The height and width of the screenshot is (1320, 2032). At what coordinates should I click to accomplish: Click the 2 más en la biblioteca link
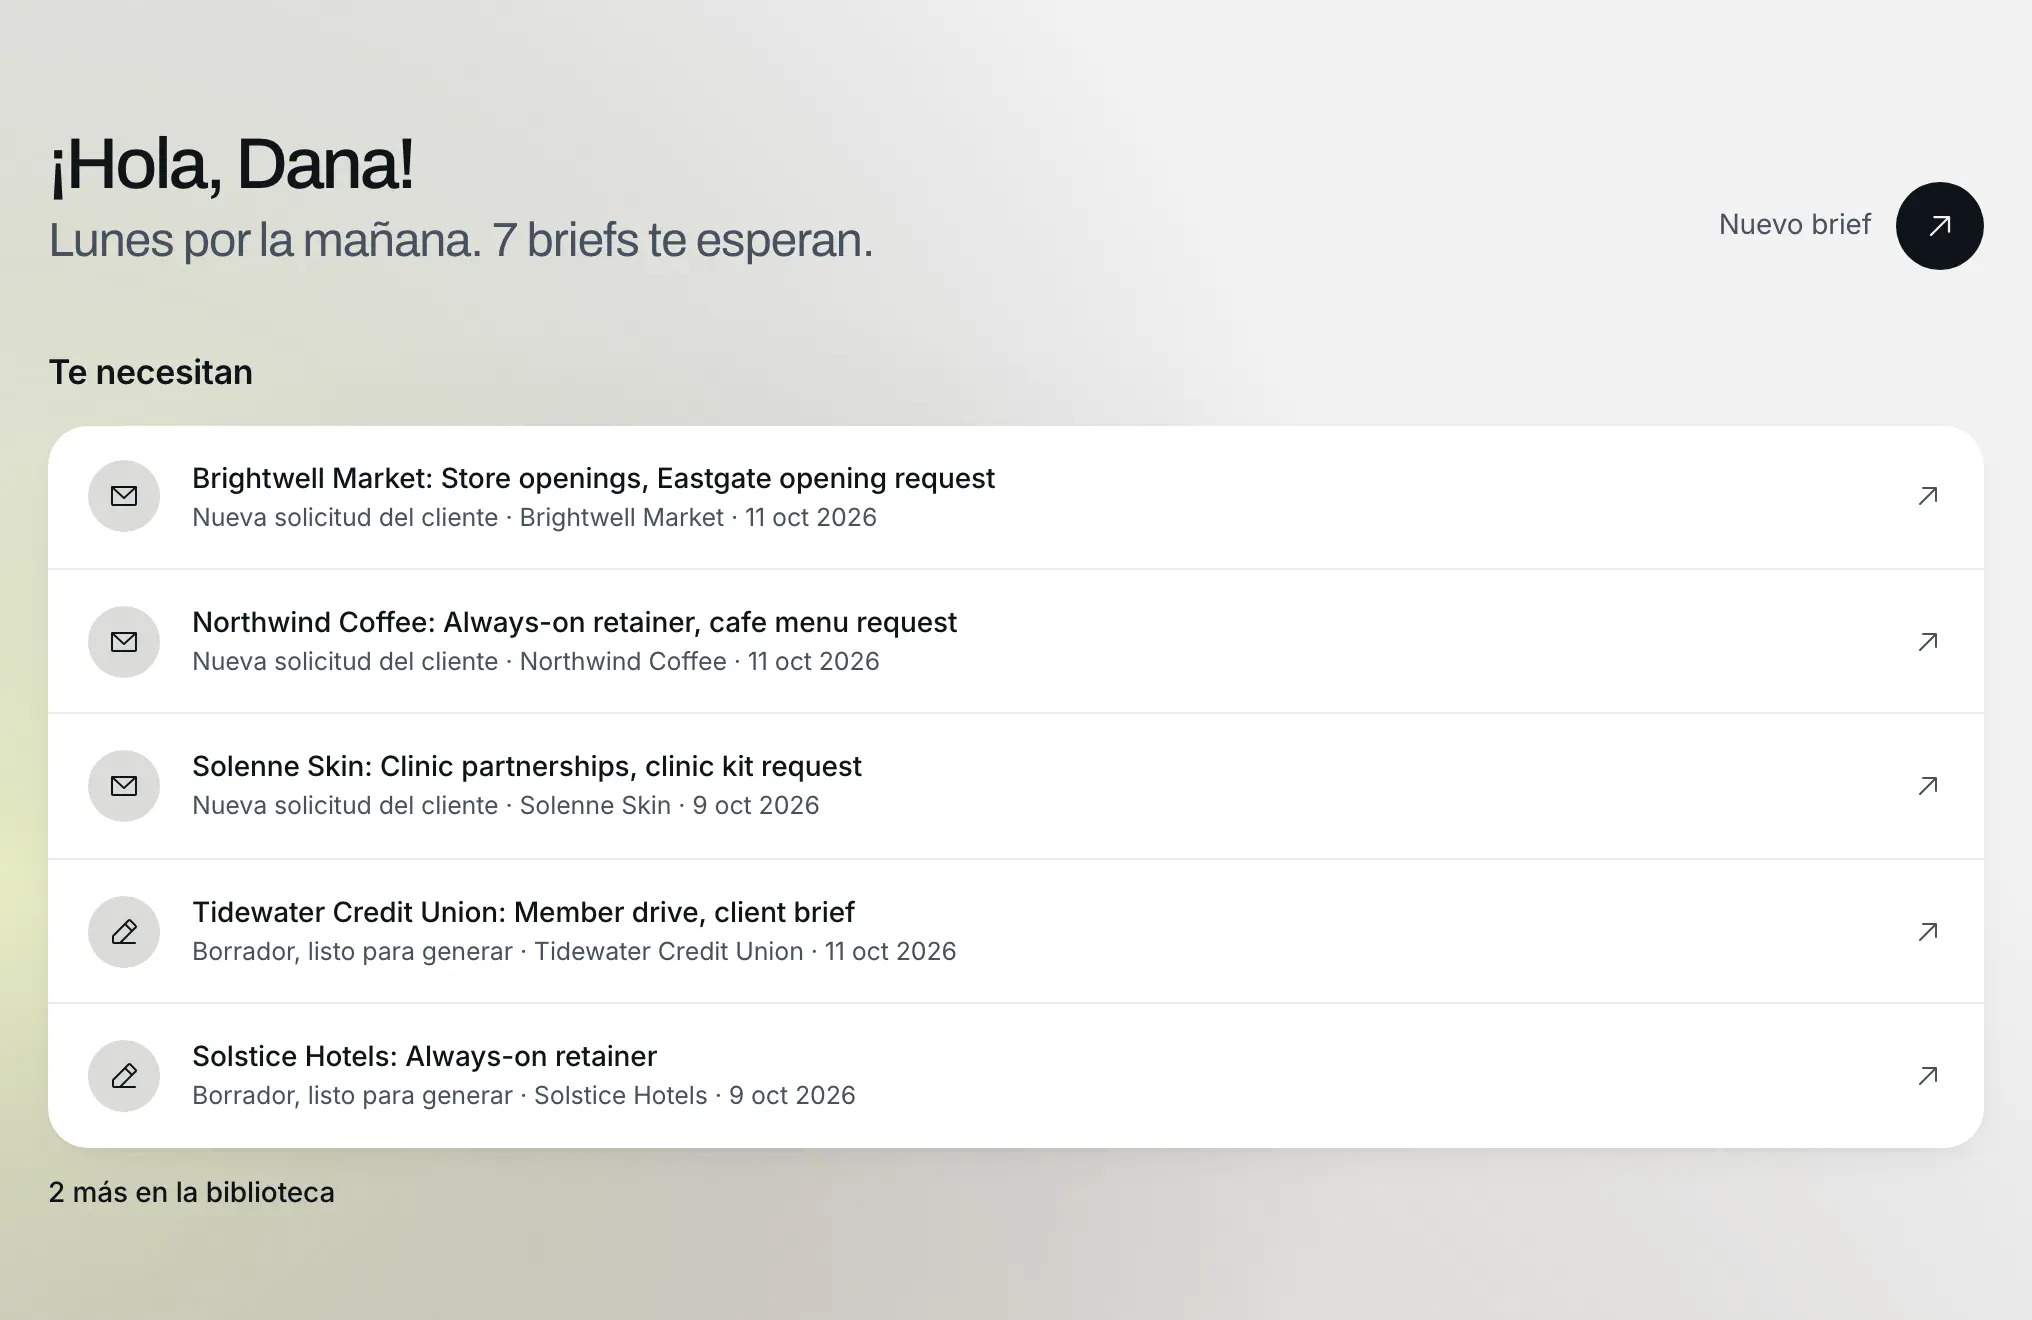point(191,1192)
